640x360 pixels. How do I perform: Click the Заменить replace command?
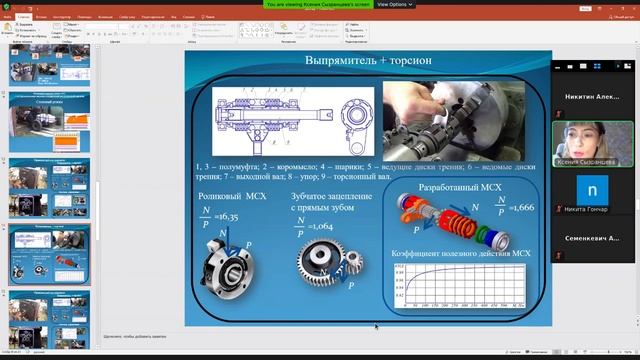[x=356, y=30]
